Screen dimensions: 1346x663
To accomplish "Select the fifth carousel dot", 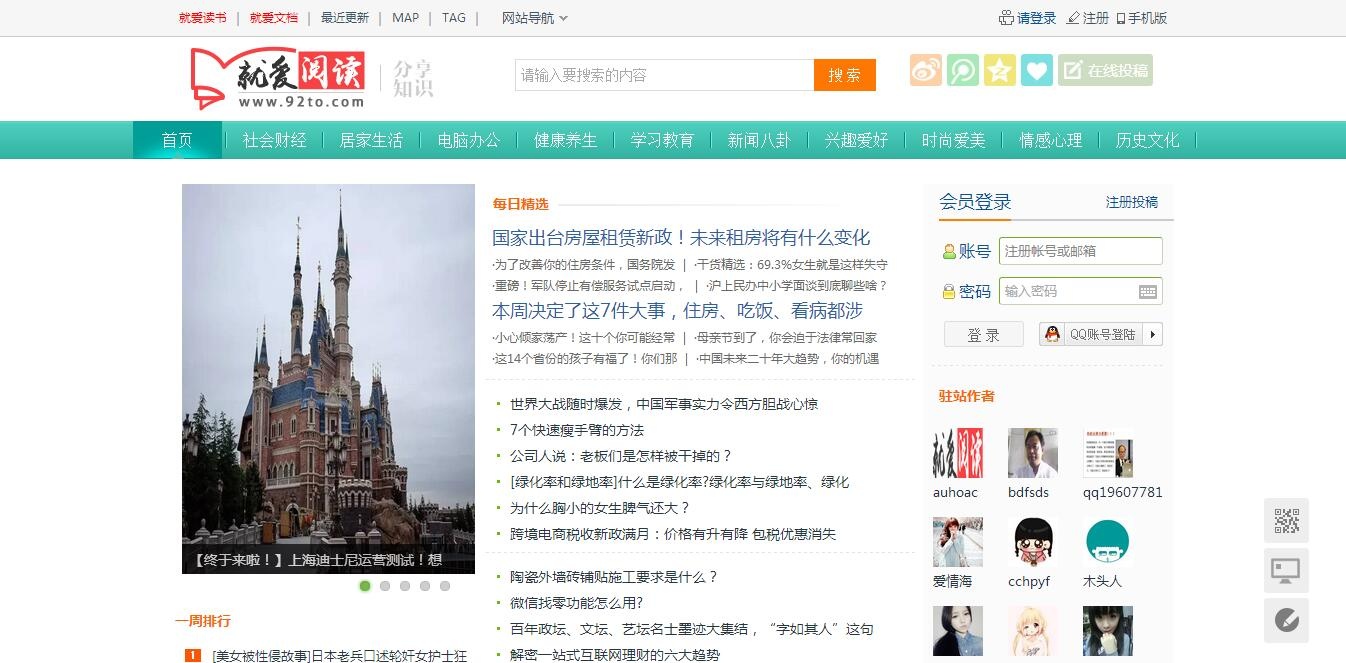I will (445, 586).
